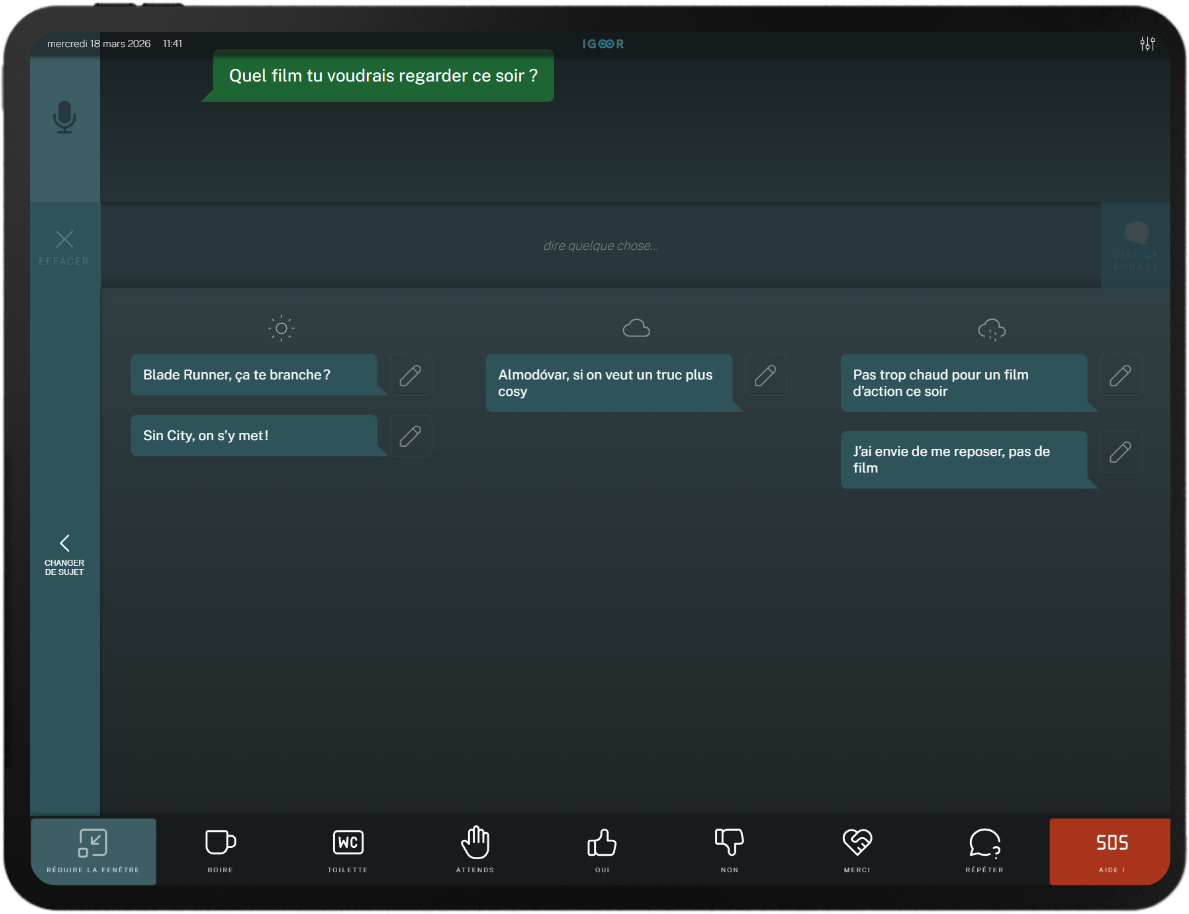Screen dimensions: 1189x914
Task: Edit the 'J'ai envie de me reposer' reply
Action: click(x=1121, y=452)
